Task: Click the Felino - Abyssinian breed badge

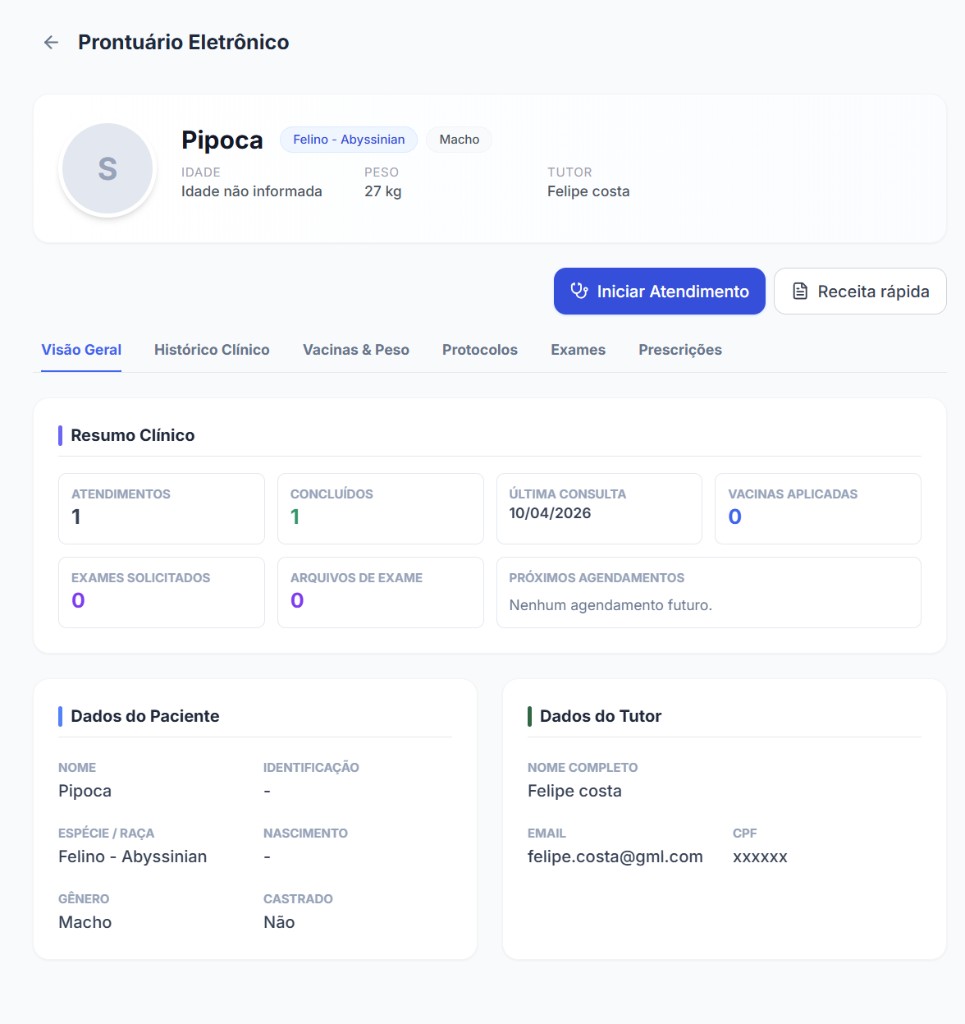Action: [x=348, y=139]
